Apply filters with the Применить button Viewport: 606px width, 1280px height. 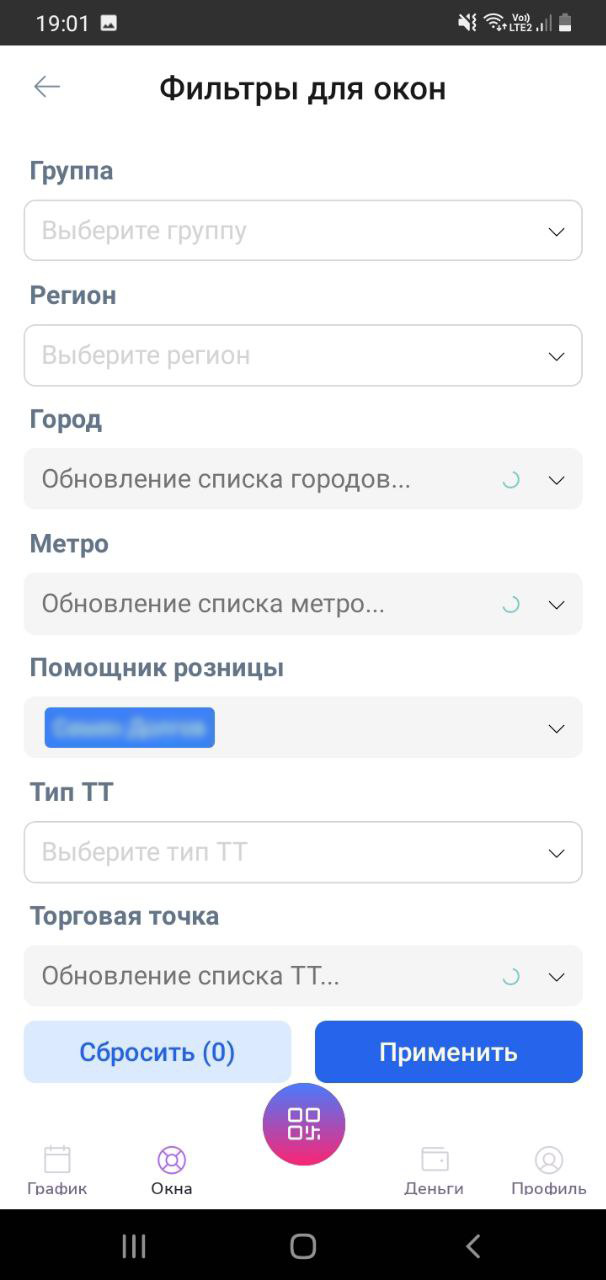[448, 1052]
